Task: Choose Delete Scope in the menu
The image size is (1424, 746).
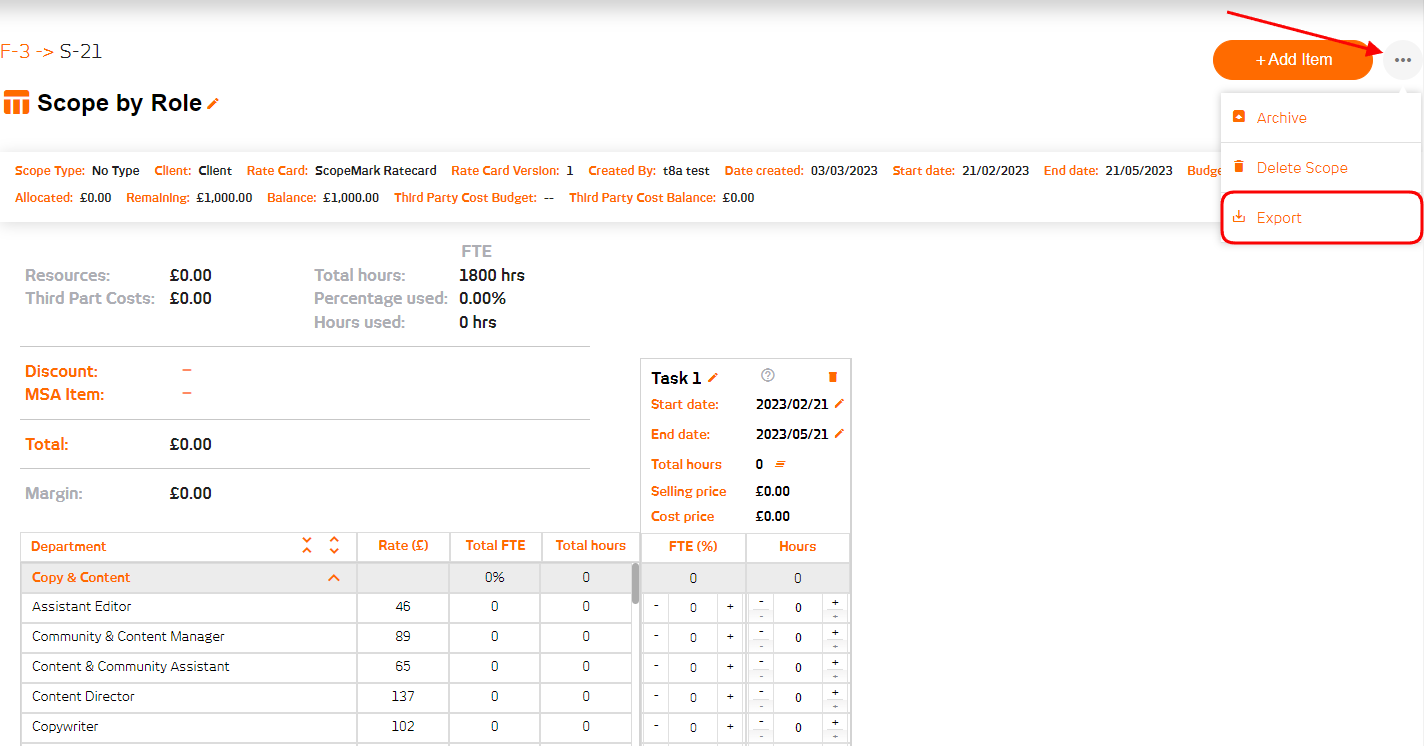Action: [1301, 168]
